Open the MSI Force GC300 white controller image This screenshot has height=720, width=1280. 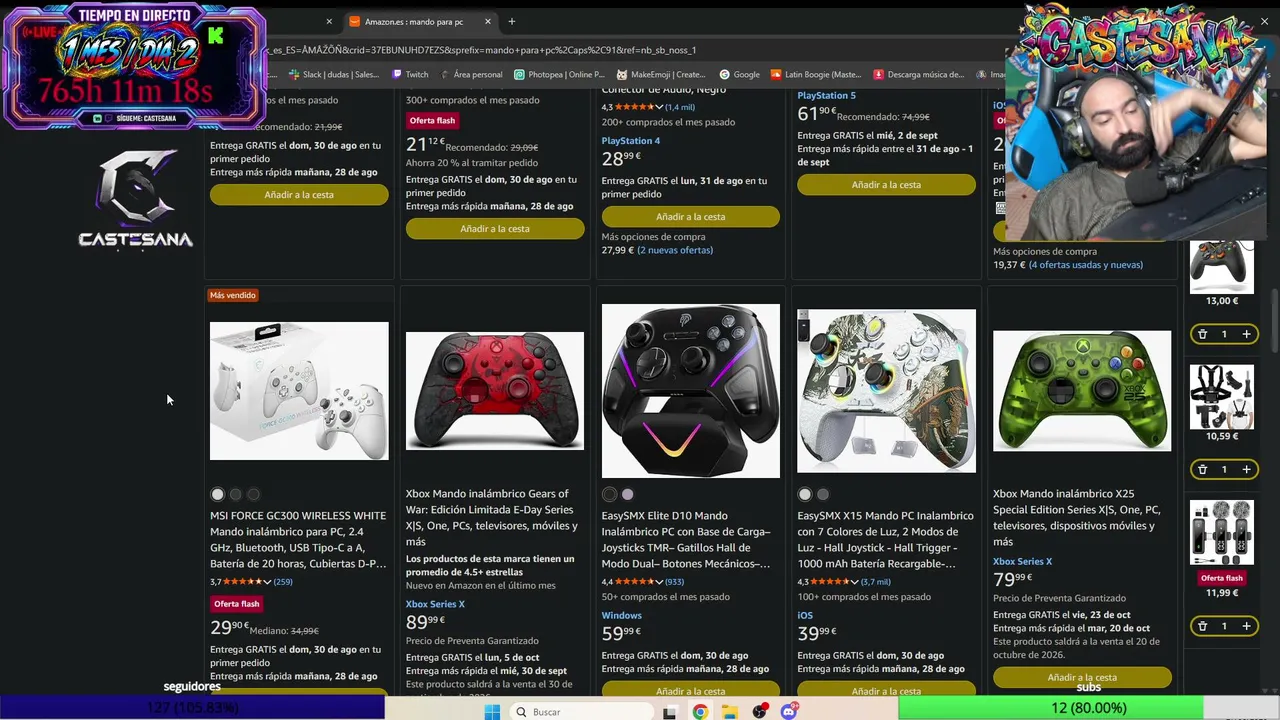coord(299,391)
